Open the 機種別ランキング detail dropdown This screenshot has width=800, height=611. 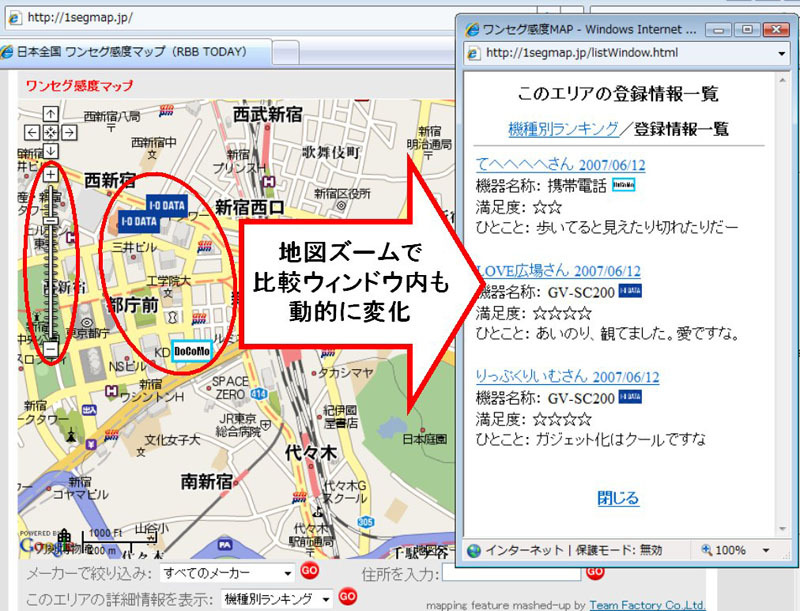pos(277,599)
